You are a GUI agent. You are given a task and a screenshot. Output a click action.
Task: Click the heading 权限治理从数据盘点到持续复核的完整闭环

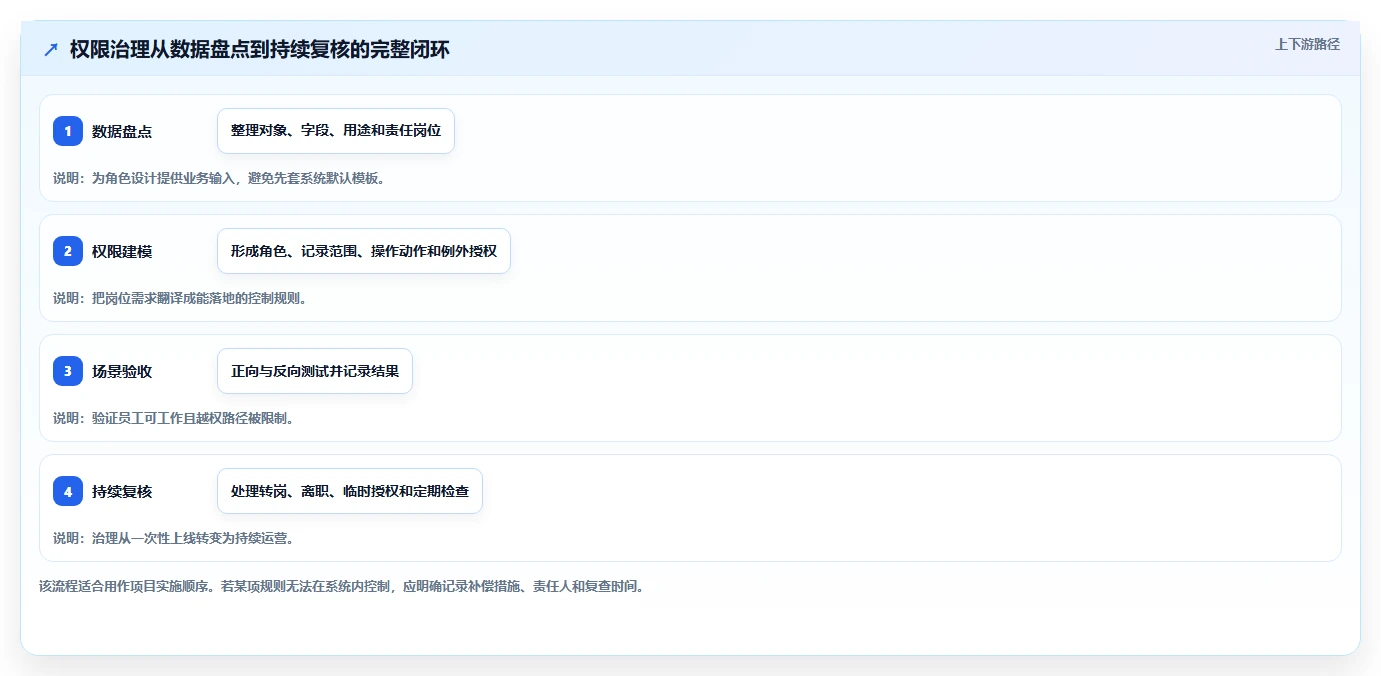tap(260, 49)
